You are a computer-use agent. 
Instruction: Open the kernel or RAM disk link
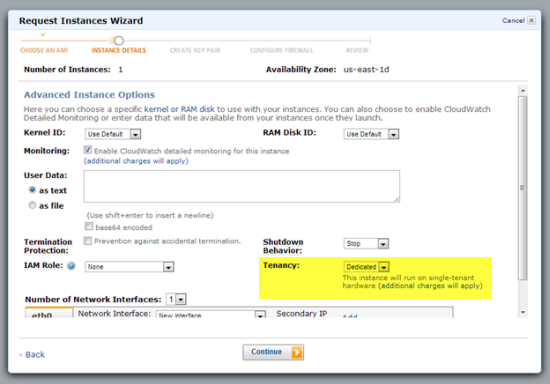[x=179, y=109]
